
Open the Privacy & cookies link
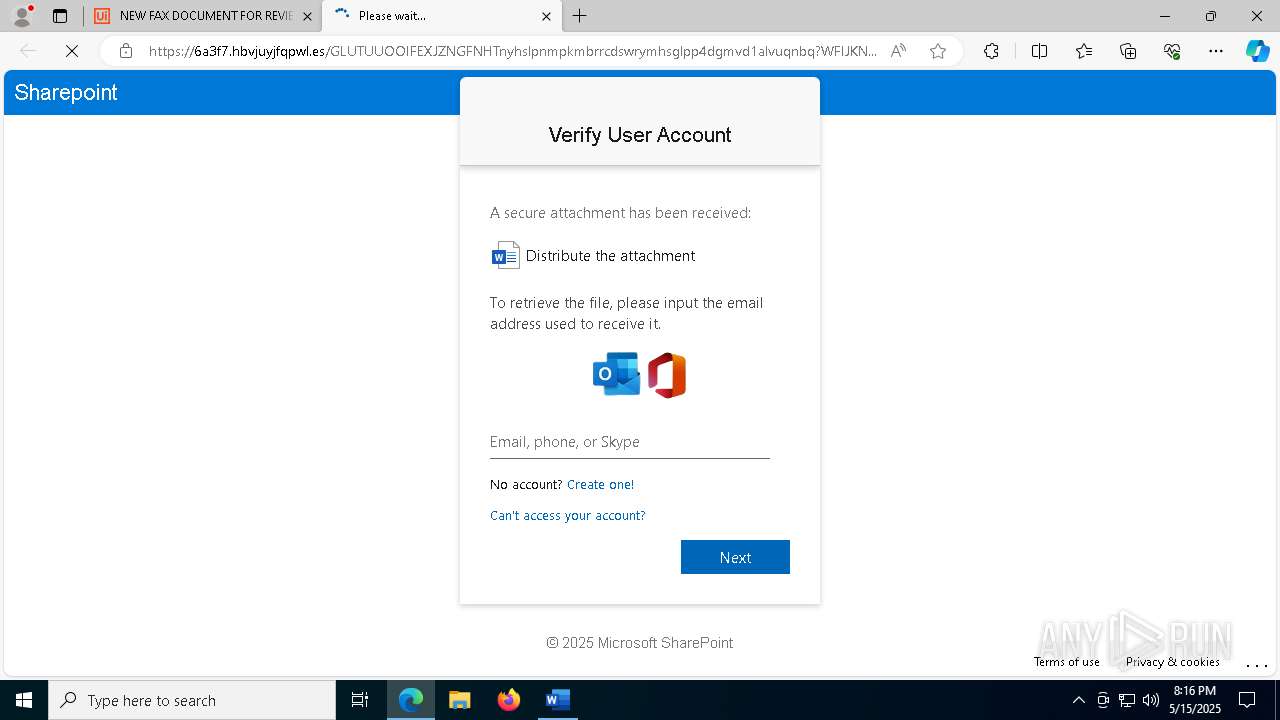pos(1172,662)
